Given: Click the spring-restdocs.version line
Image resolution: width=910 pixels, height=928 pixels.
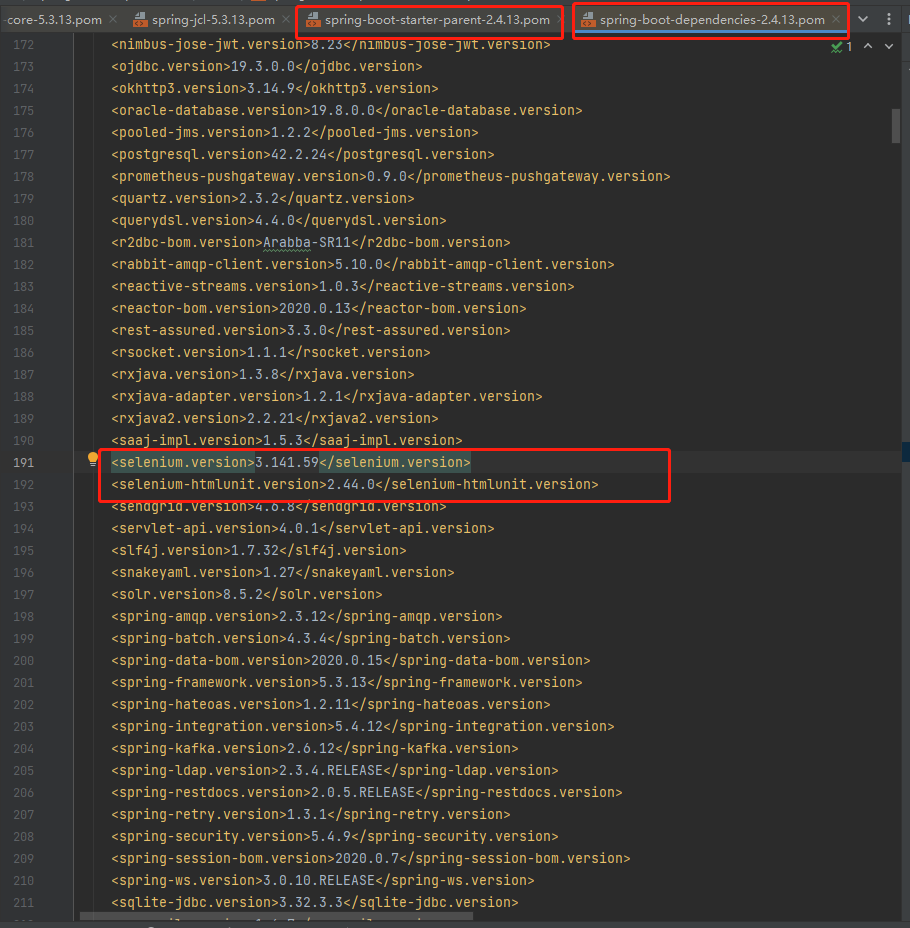Looking at the screenshot, I should click(x=367, y=792).
